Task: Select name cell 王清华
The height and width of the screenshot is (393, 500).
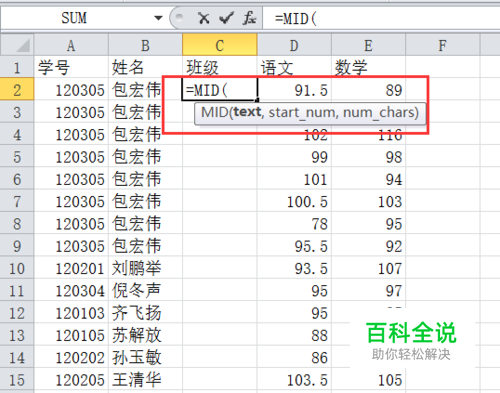Action: tap(145, 380)
